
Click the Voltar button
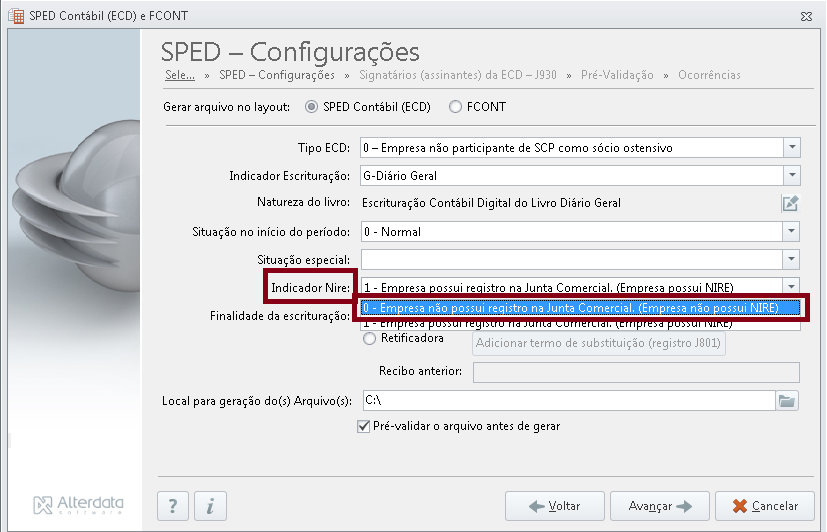555,506
